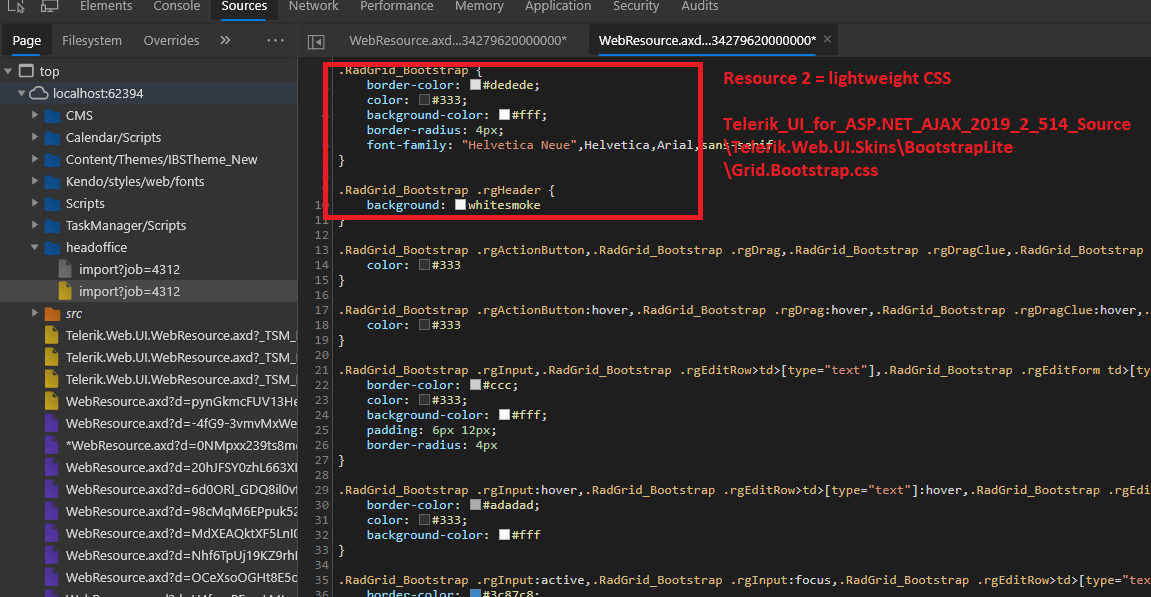
Task: Collapse the top frame tree node
Action: pos(9,71)
